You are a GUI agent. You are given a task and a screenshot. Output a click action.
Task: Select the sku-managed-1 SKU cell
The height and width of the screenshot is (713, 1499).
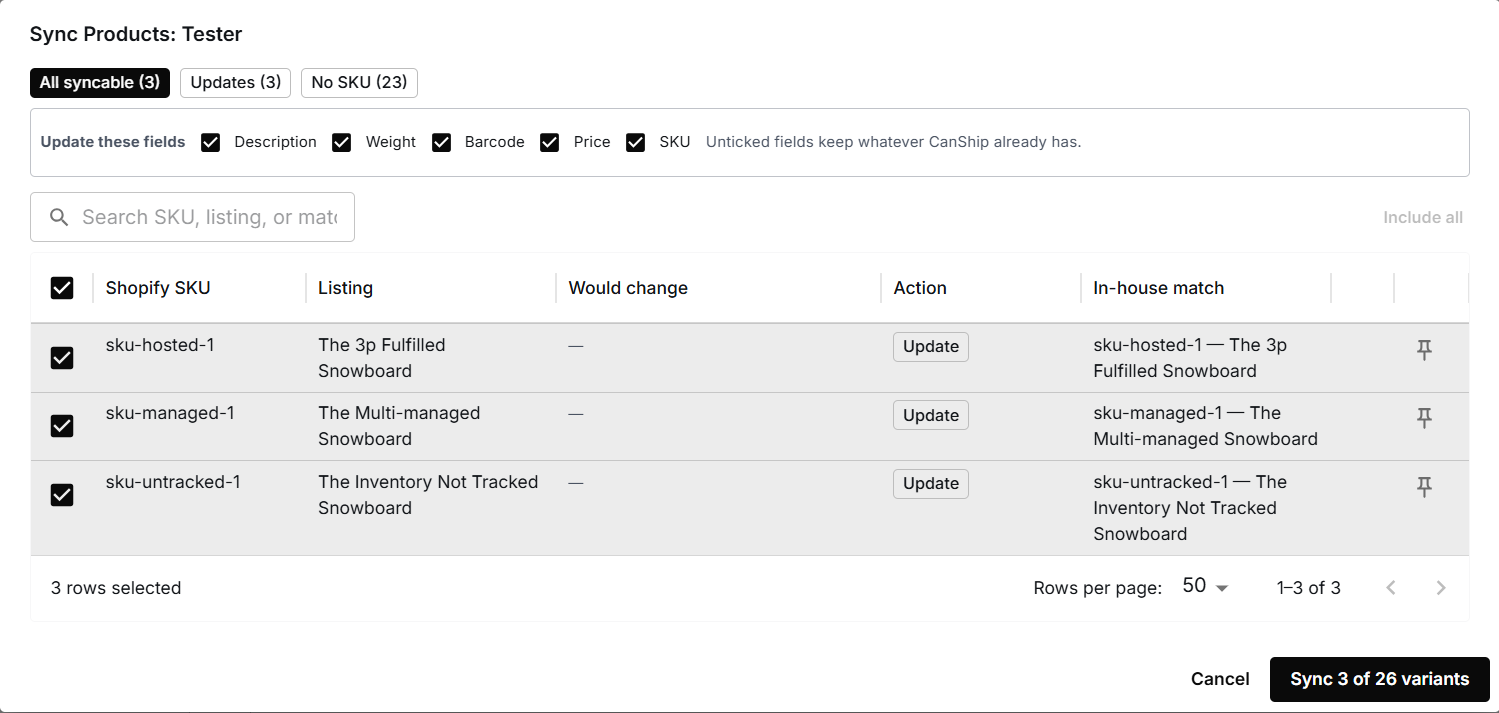(x=170, y=413)
